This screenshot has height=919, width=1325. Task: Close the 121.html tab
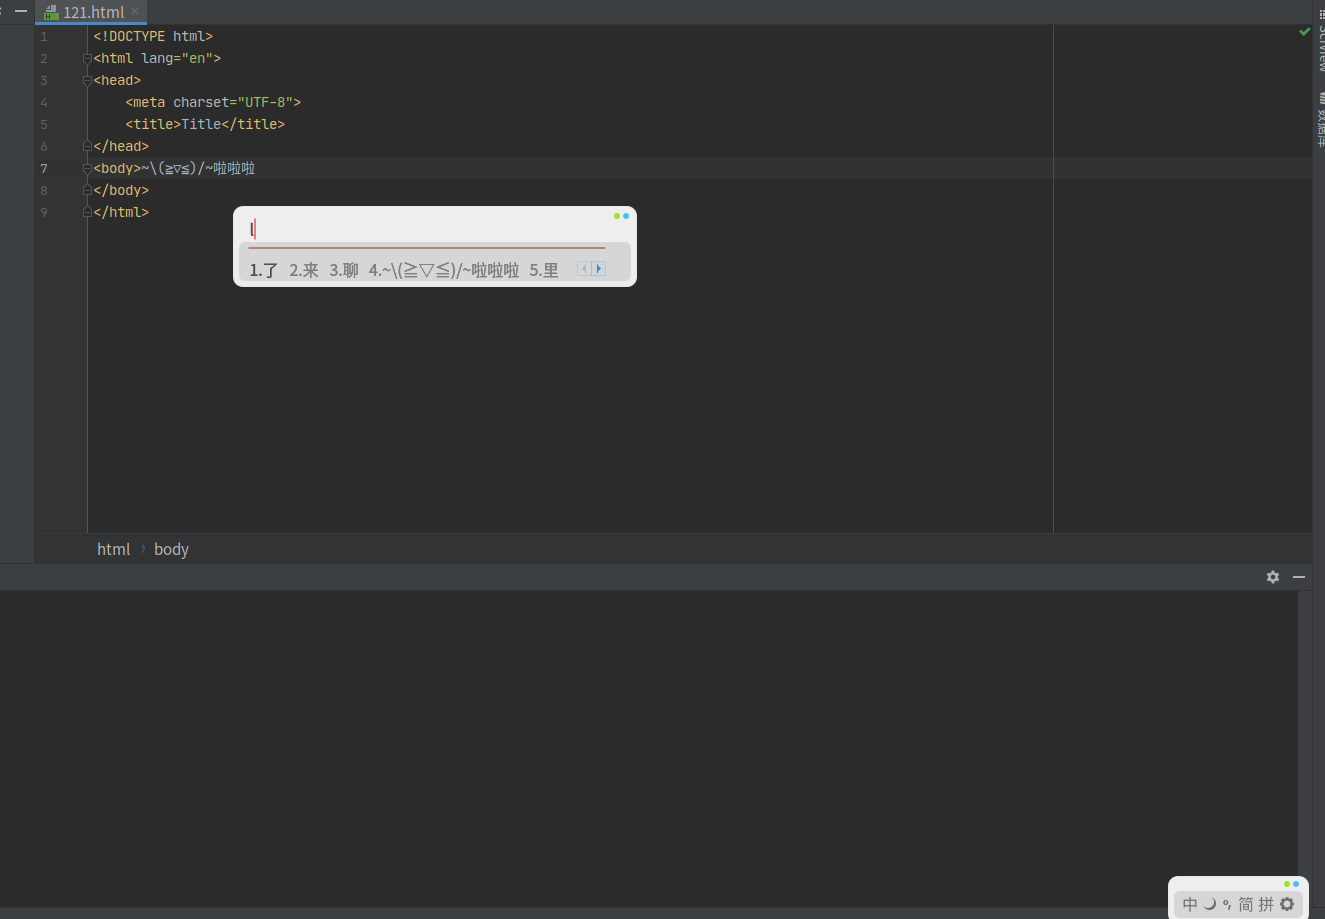point(135,12)
